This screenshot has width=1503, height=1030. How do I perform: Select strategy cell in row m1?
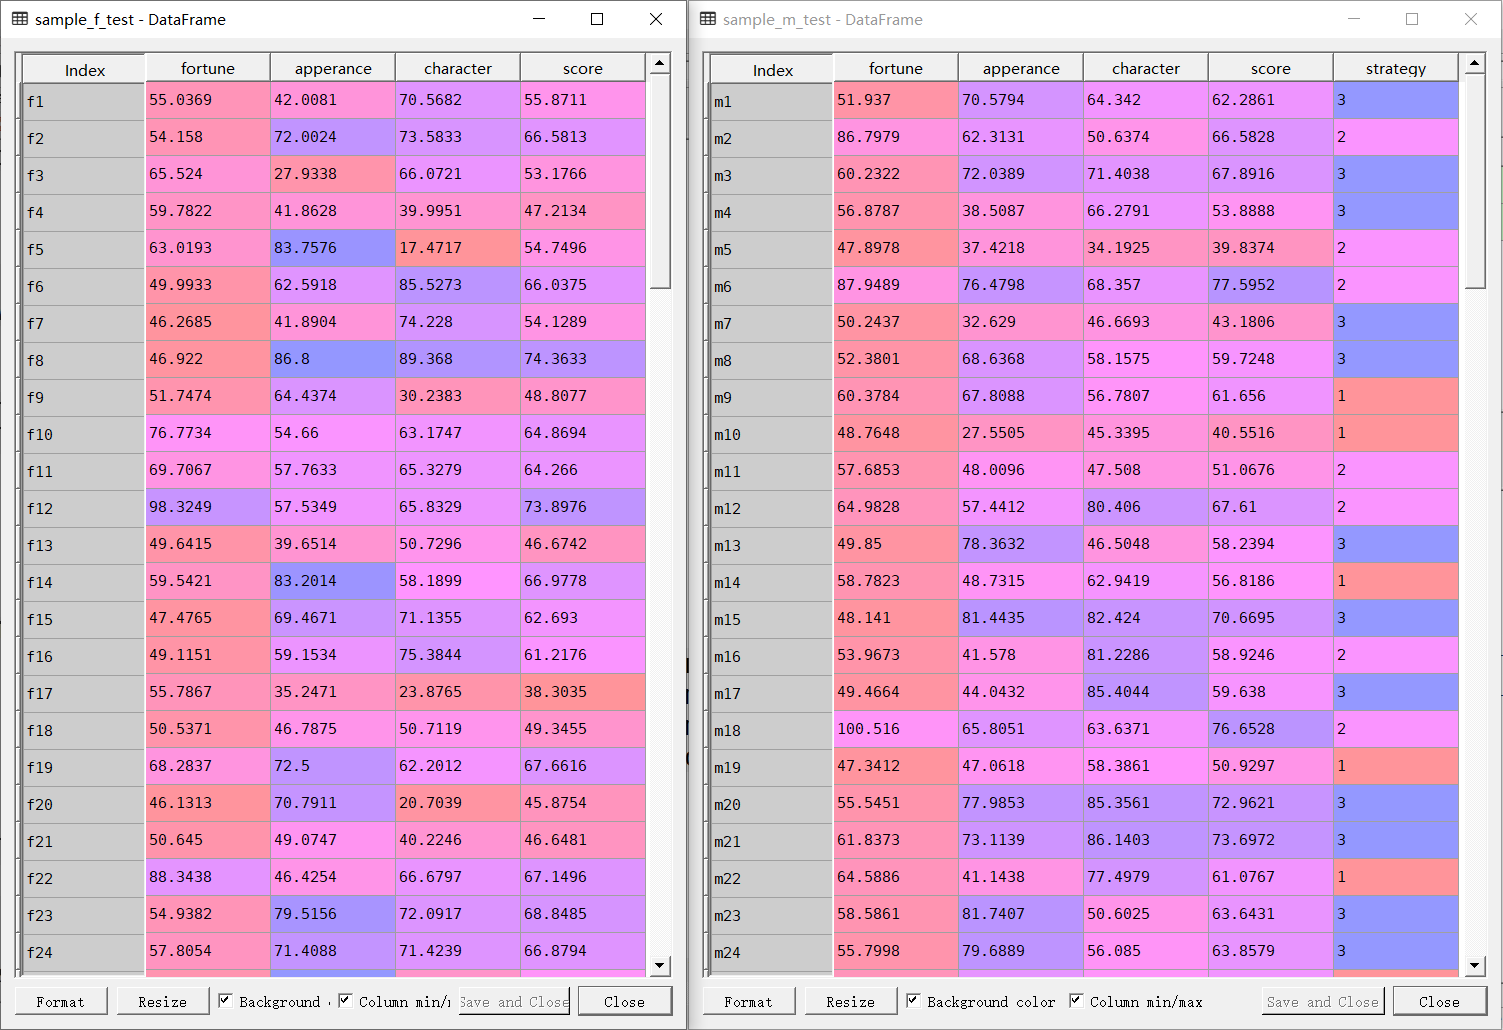pyautogui.click(x=1396, y=100)
